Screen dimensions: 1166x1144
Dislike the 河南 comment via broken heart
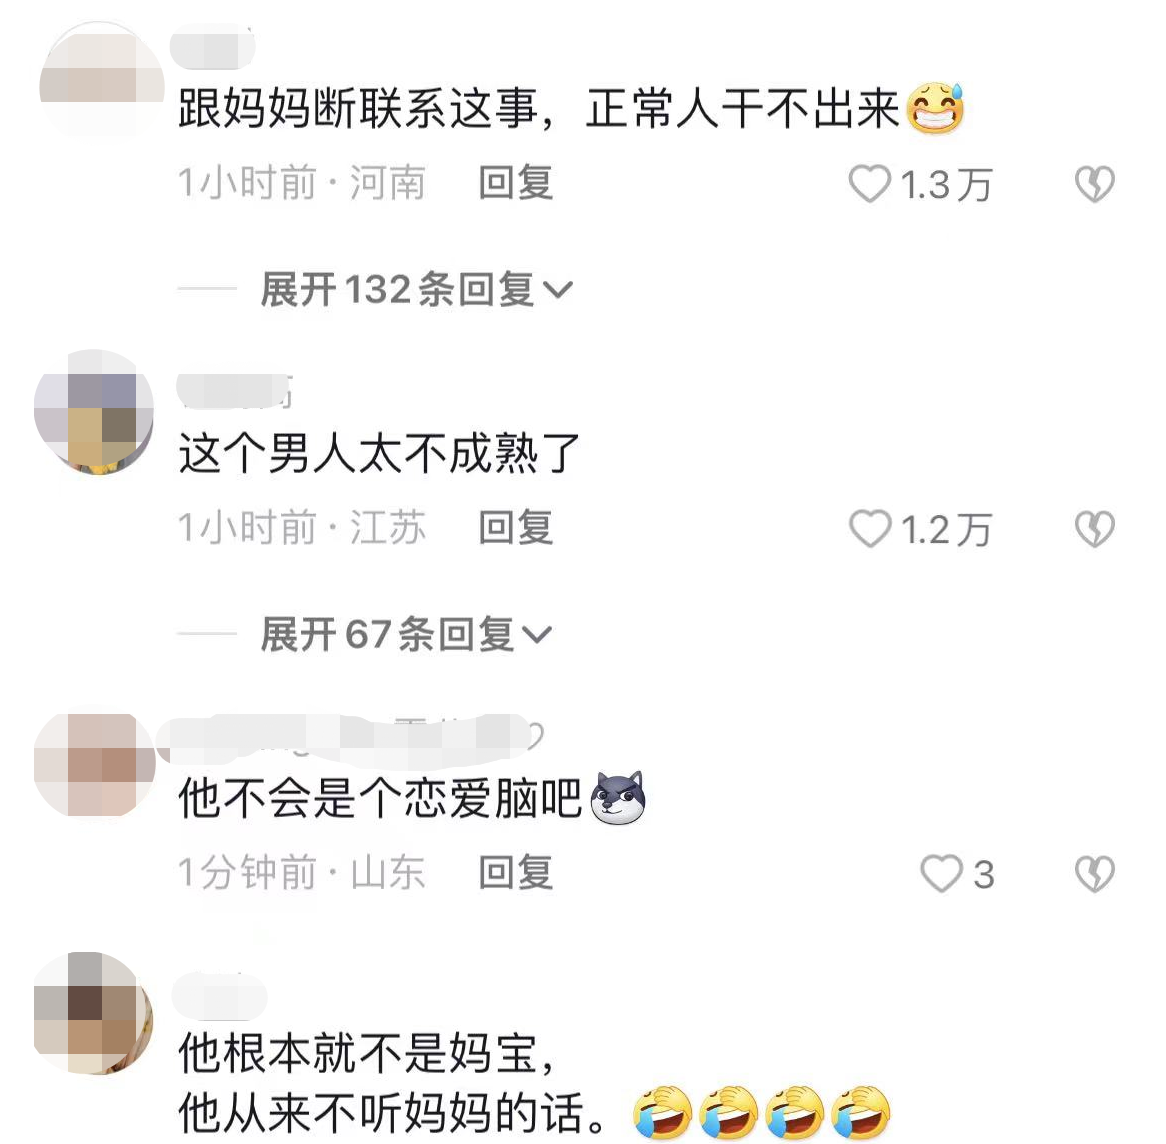[x=1095, y=184]
